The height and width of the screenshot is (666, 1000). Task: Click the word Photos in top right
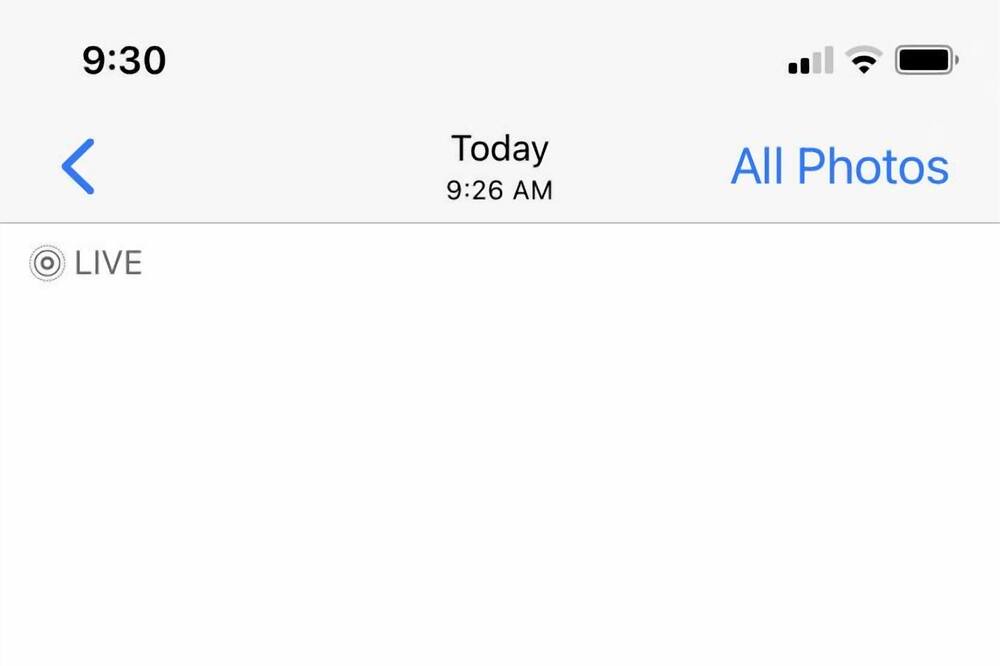[873, 166]
